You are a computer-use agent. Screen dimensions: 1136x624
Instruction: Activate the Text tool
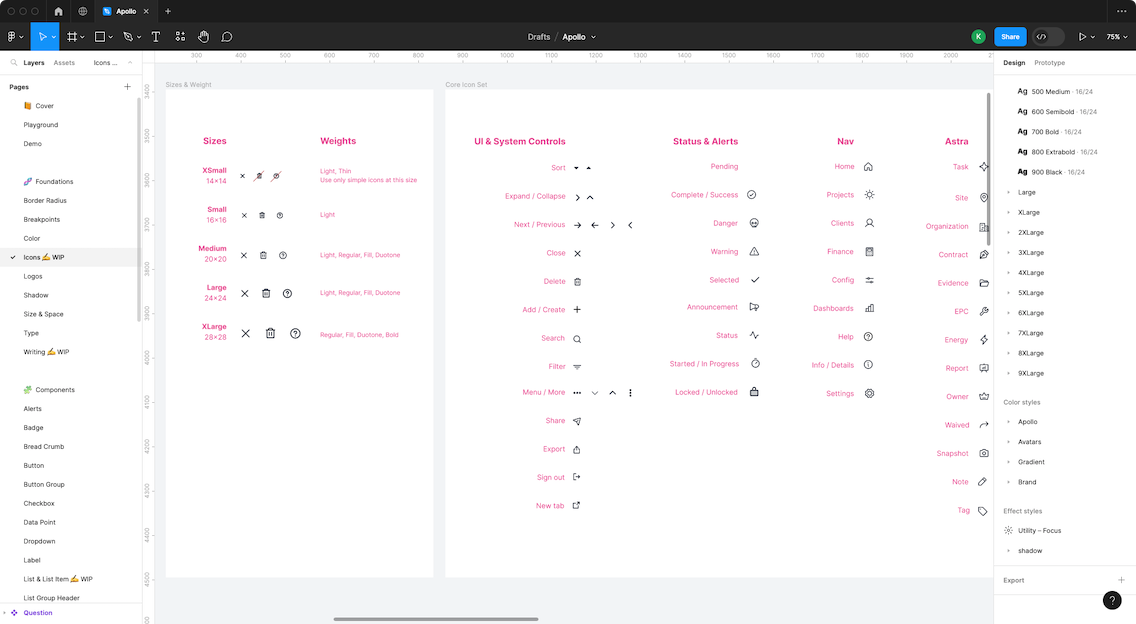coord(156,37)
